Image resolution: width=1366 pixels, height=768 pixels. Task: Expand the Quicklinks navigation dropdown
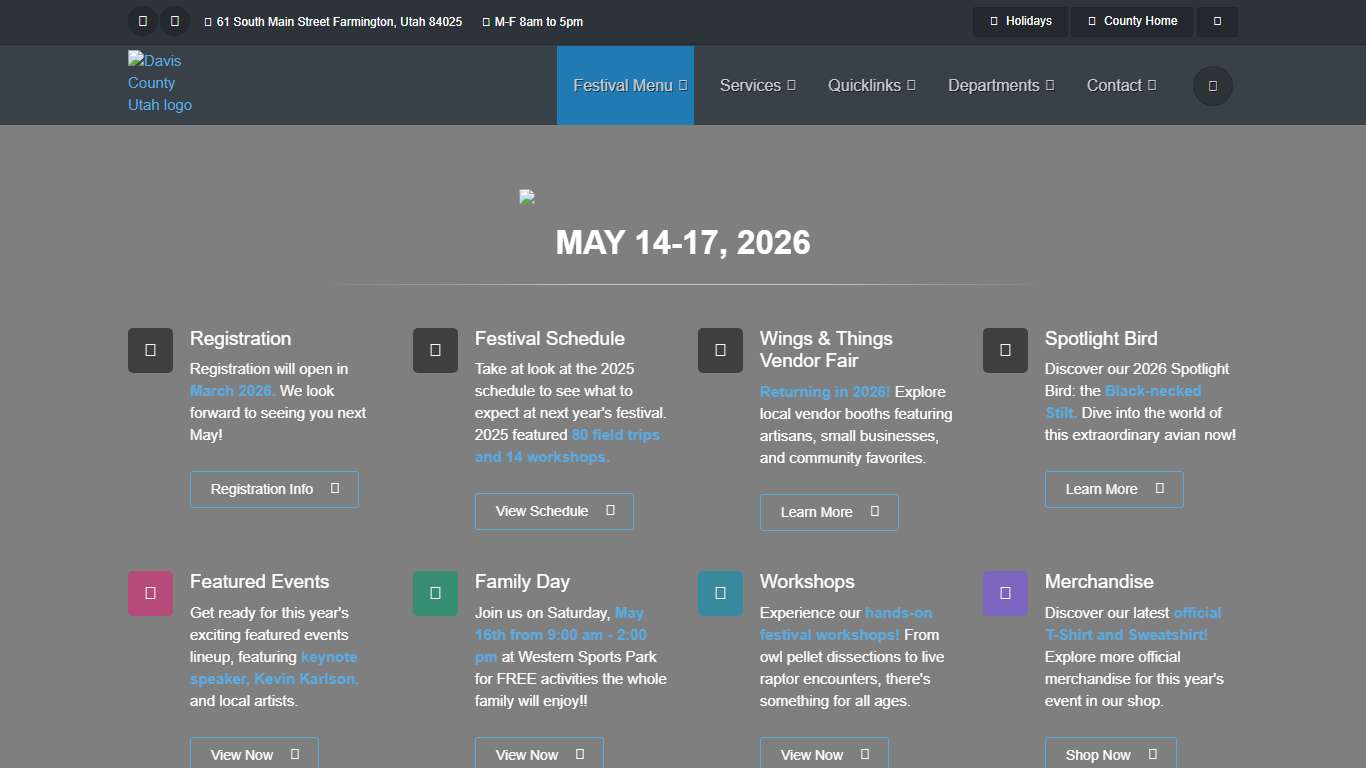[x=871, y=86]
